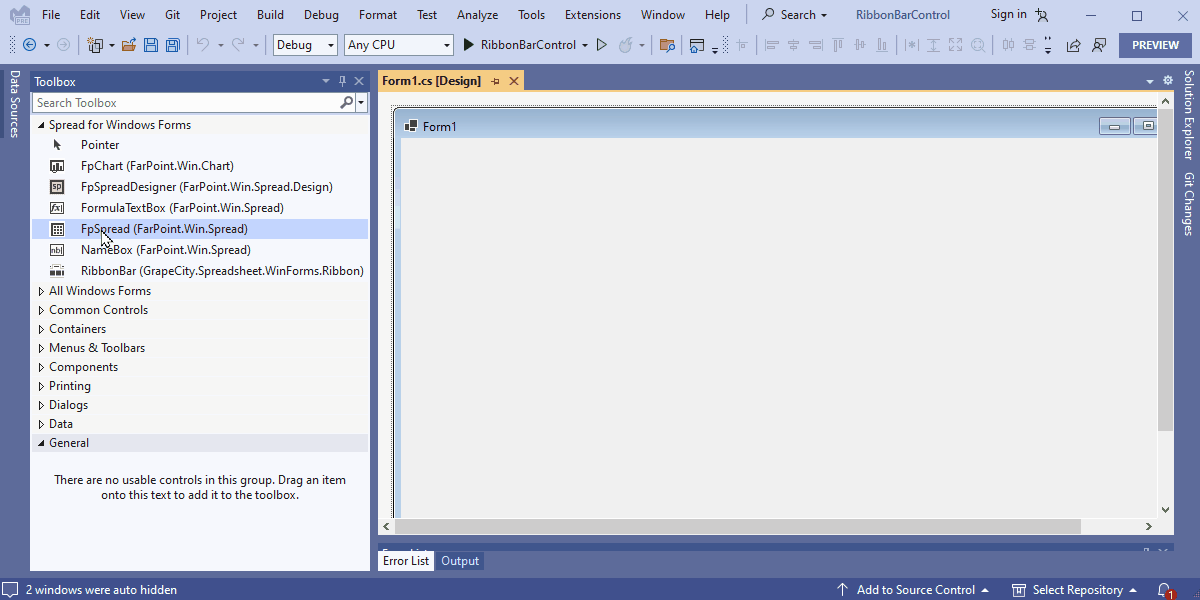Toggle the Toolbox pin to auto-hide
Viewport: 1200px width, 600px height.
[x=341, y=81]
